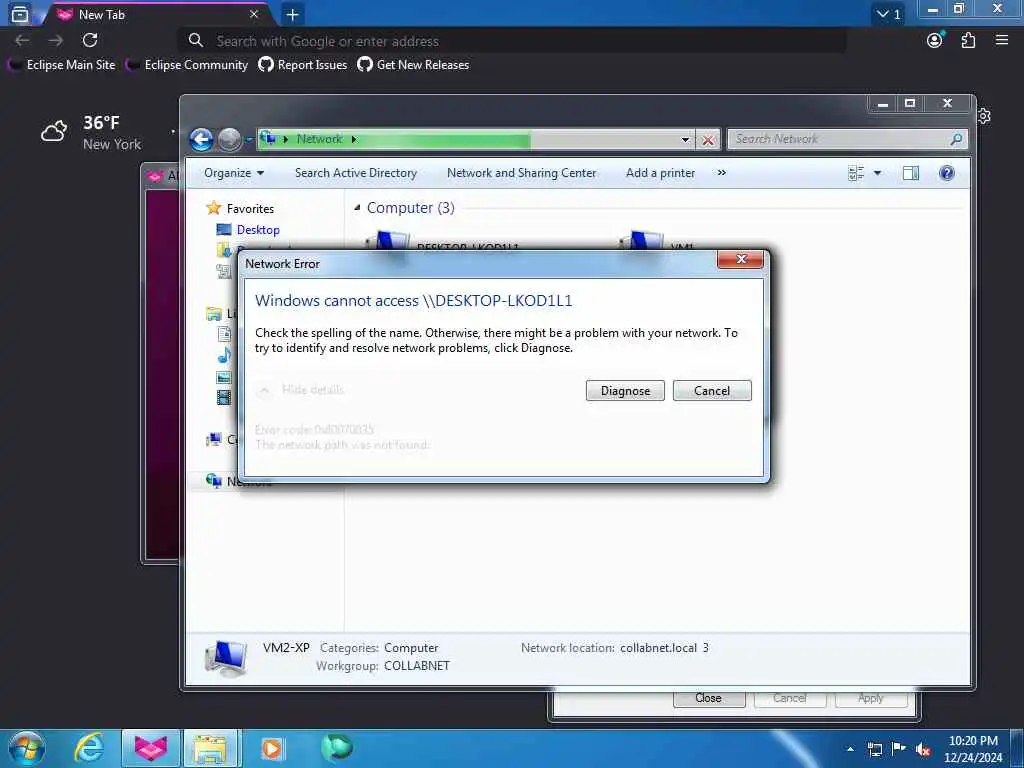Close the New Tab tab
The image size is (1024, 768).
coord(254,14)
